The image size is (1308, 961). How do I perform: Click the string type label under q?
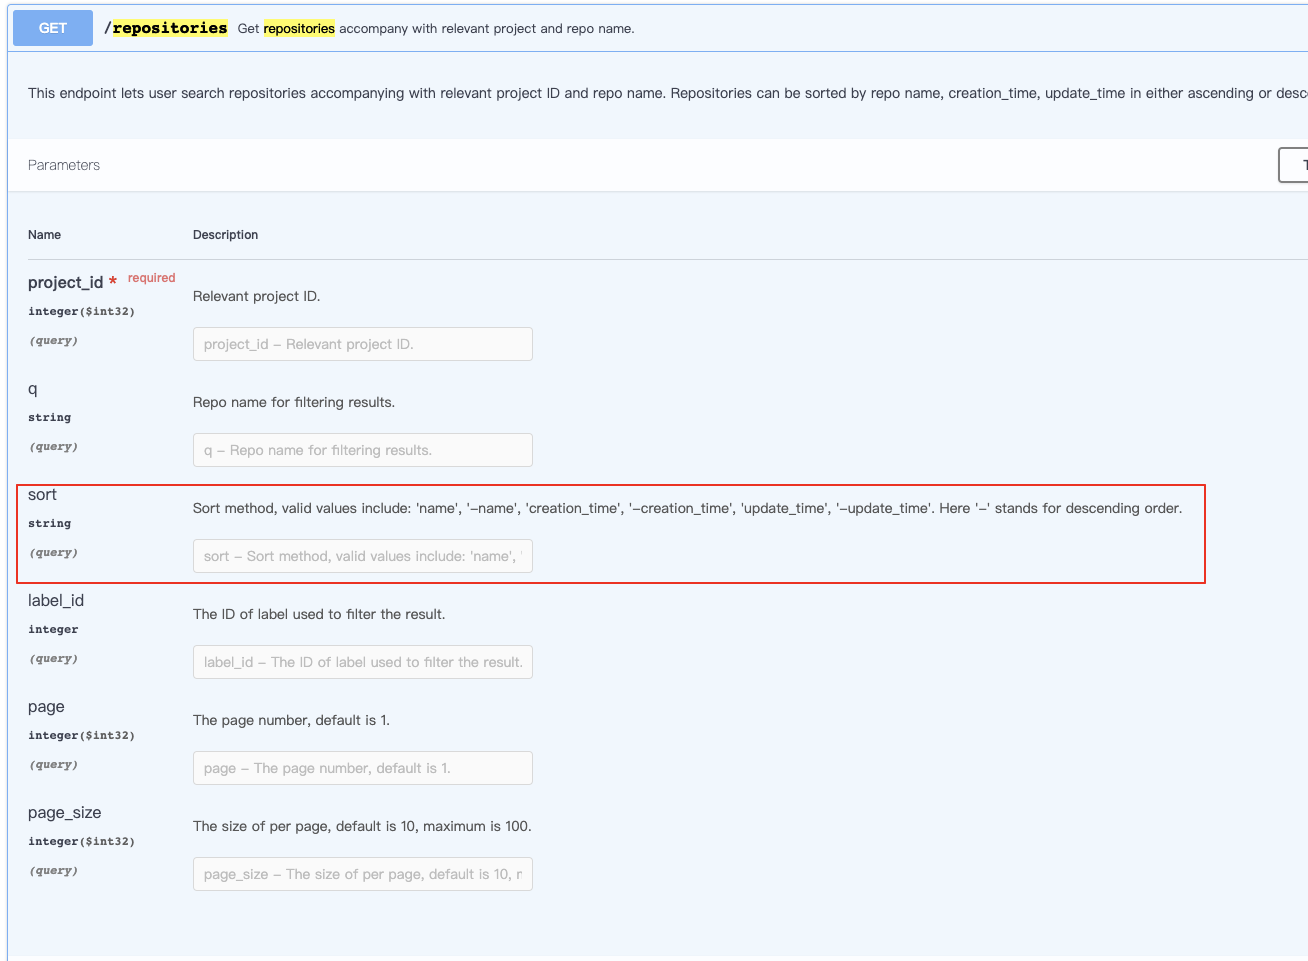48,417
